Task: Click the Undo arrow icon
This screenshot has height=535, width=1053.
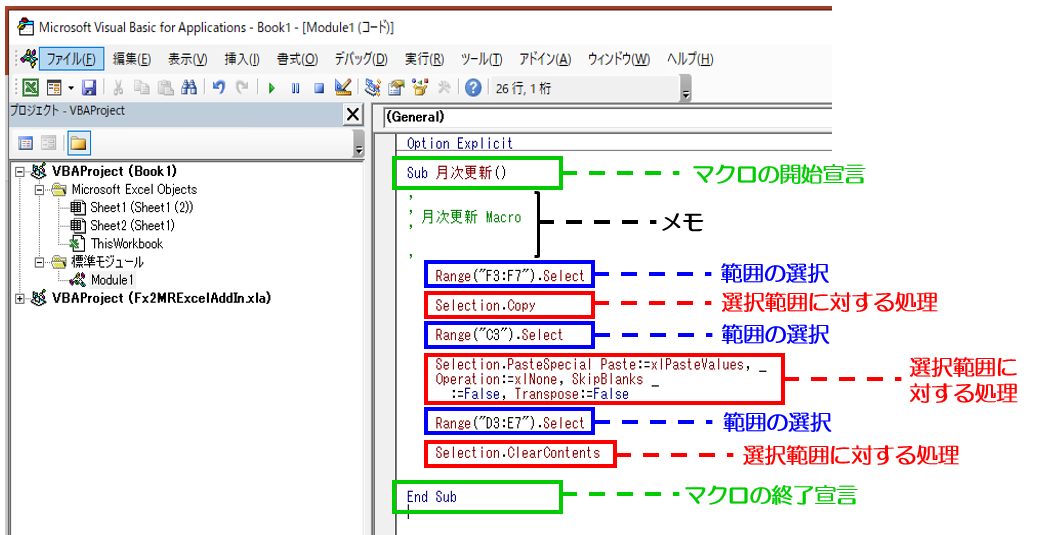Action: 218,88
